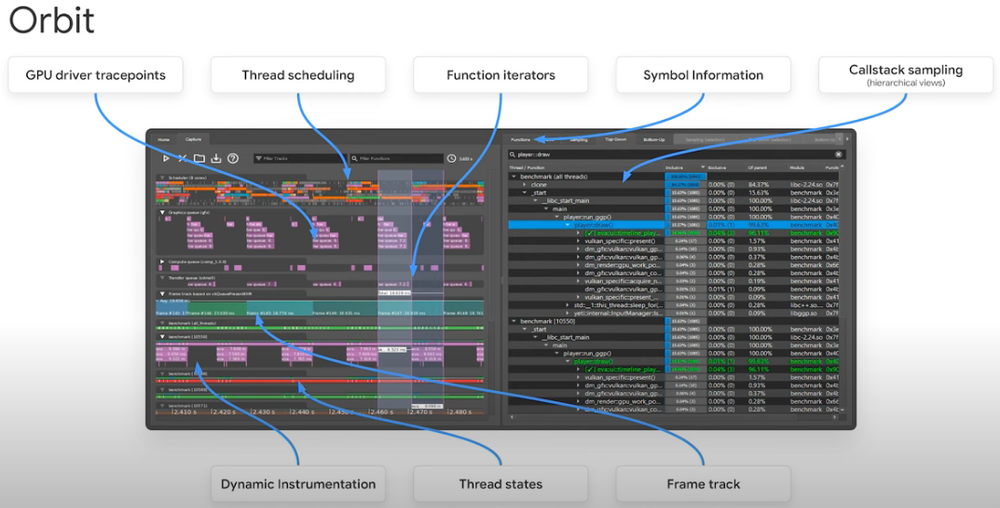Click Frame #146 in the frame track
Viewport: 1000px width, 508px height.
[x=345, y=309]
